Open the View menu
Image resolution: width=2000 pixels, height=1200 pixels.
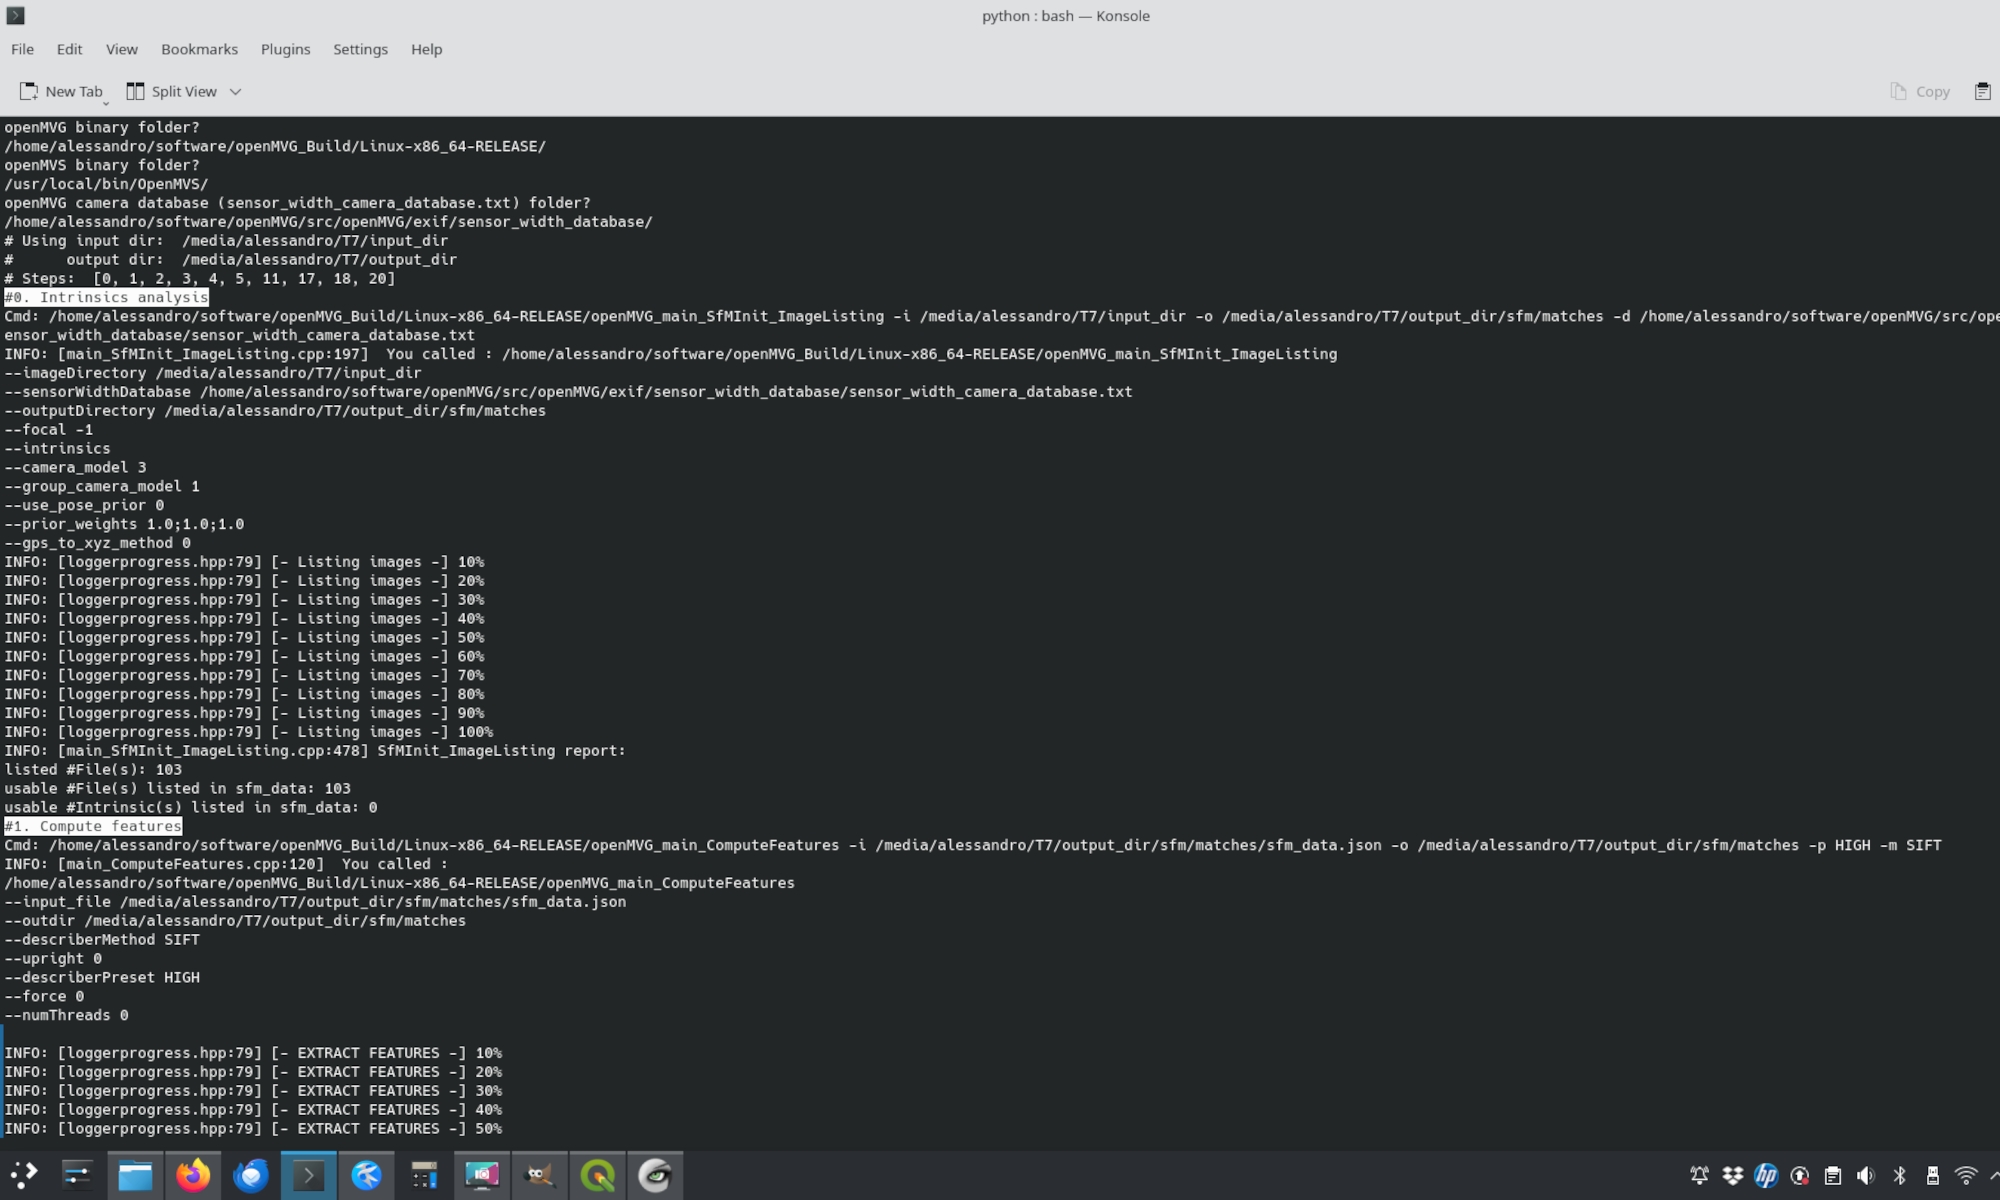pos(122,49)
